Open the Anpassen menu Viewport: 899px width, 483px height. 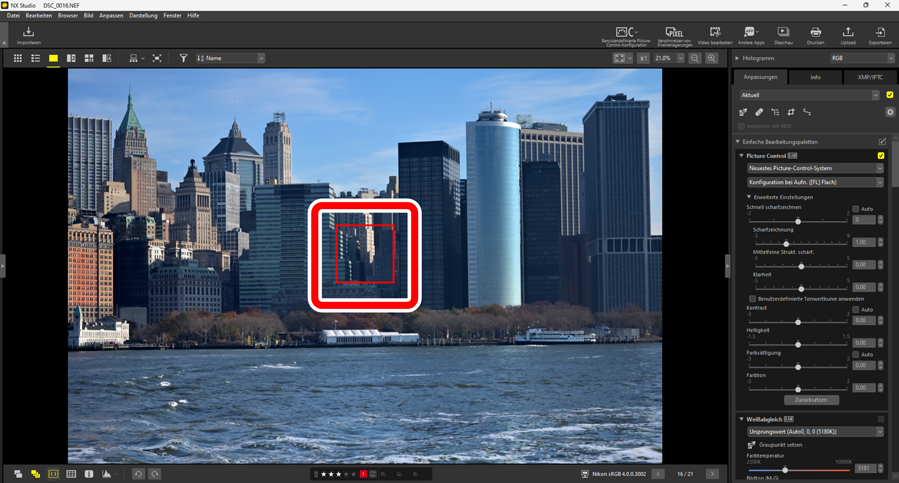click(111, 16)
